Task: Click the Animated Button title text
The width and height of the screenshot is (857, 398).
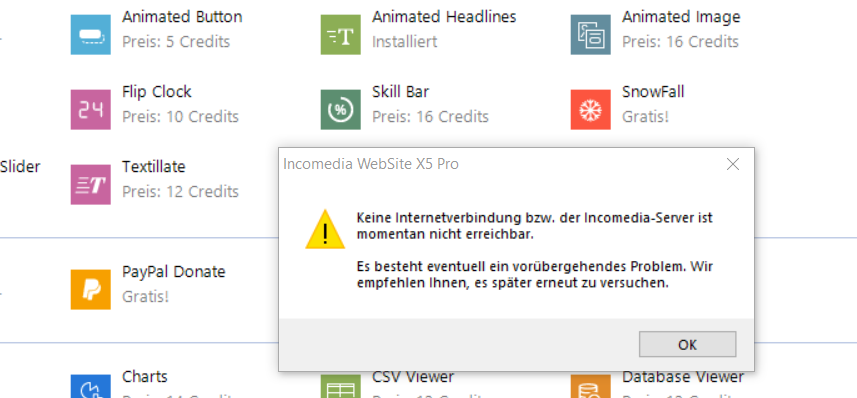Action: tap(182, 17)
